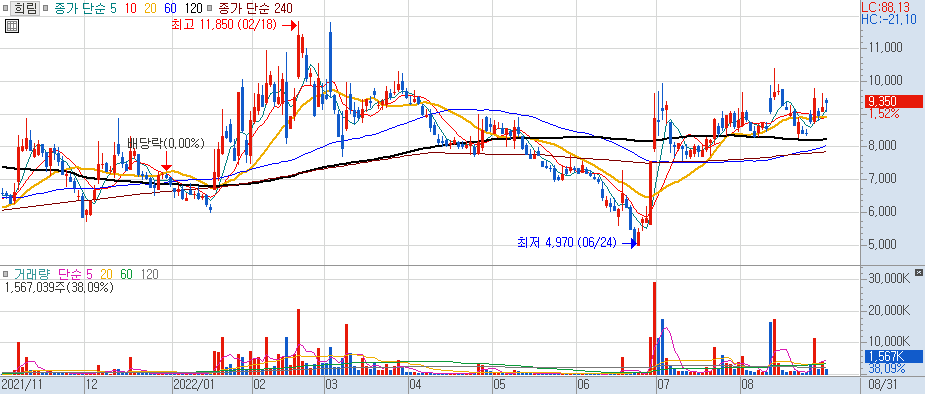The height and width of the screenshot is (394, 925).
Task: Toggle the square before 종가 단순 5
Action: pyautogui.click(x=46, y=8)
